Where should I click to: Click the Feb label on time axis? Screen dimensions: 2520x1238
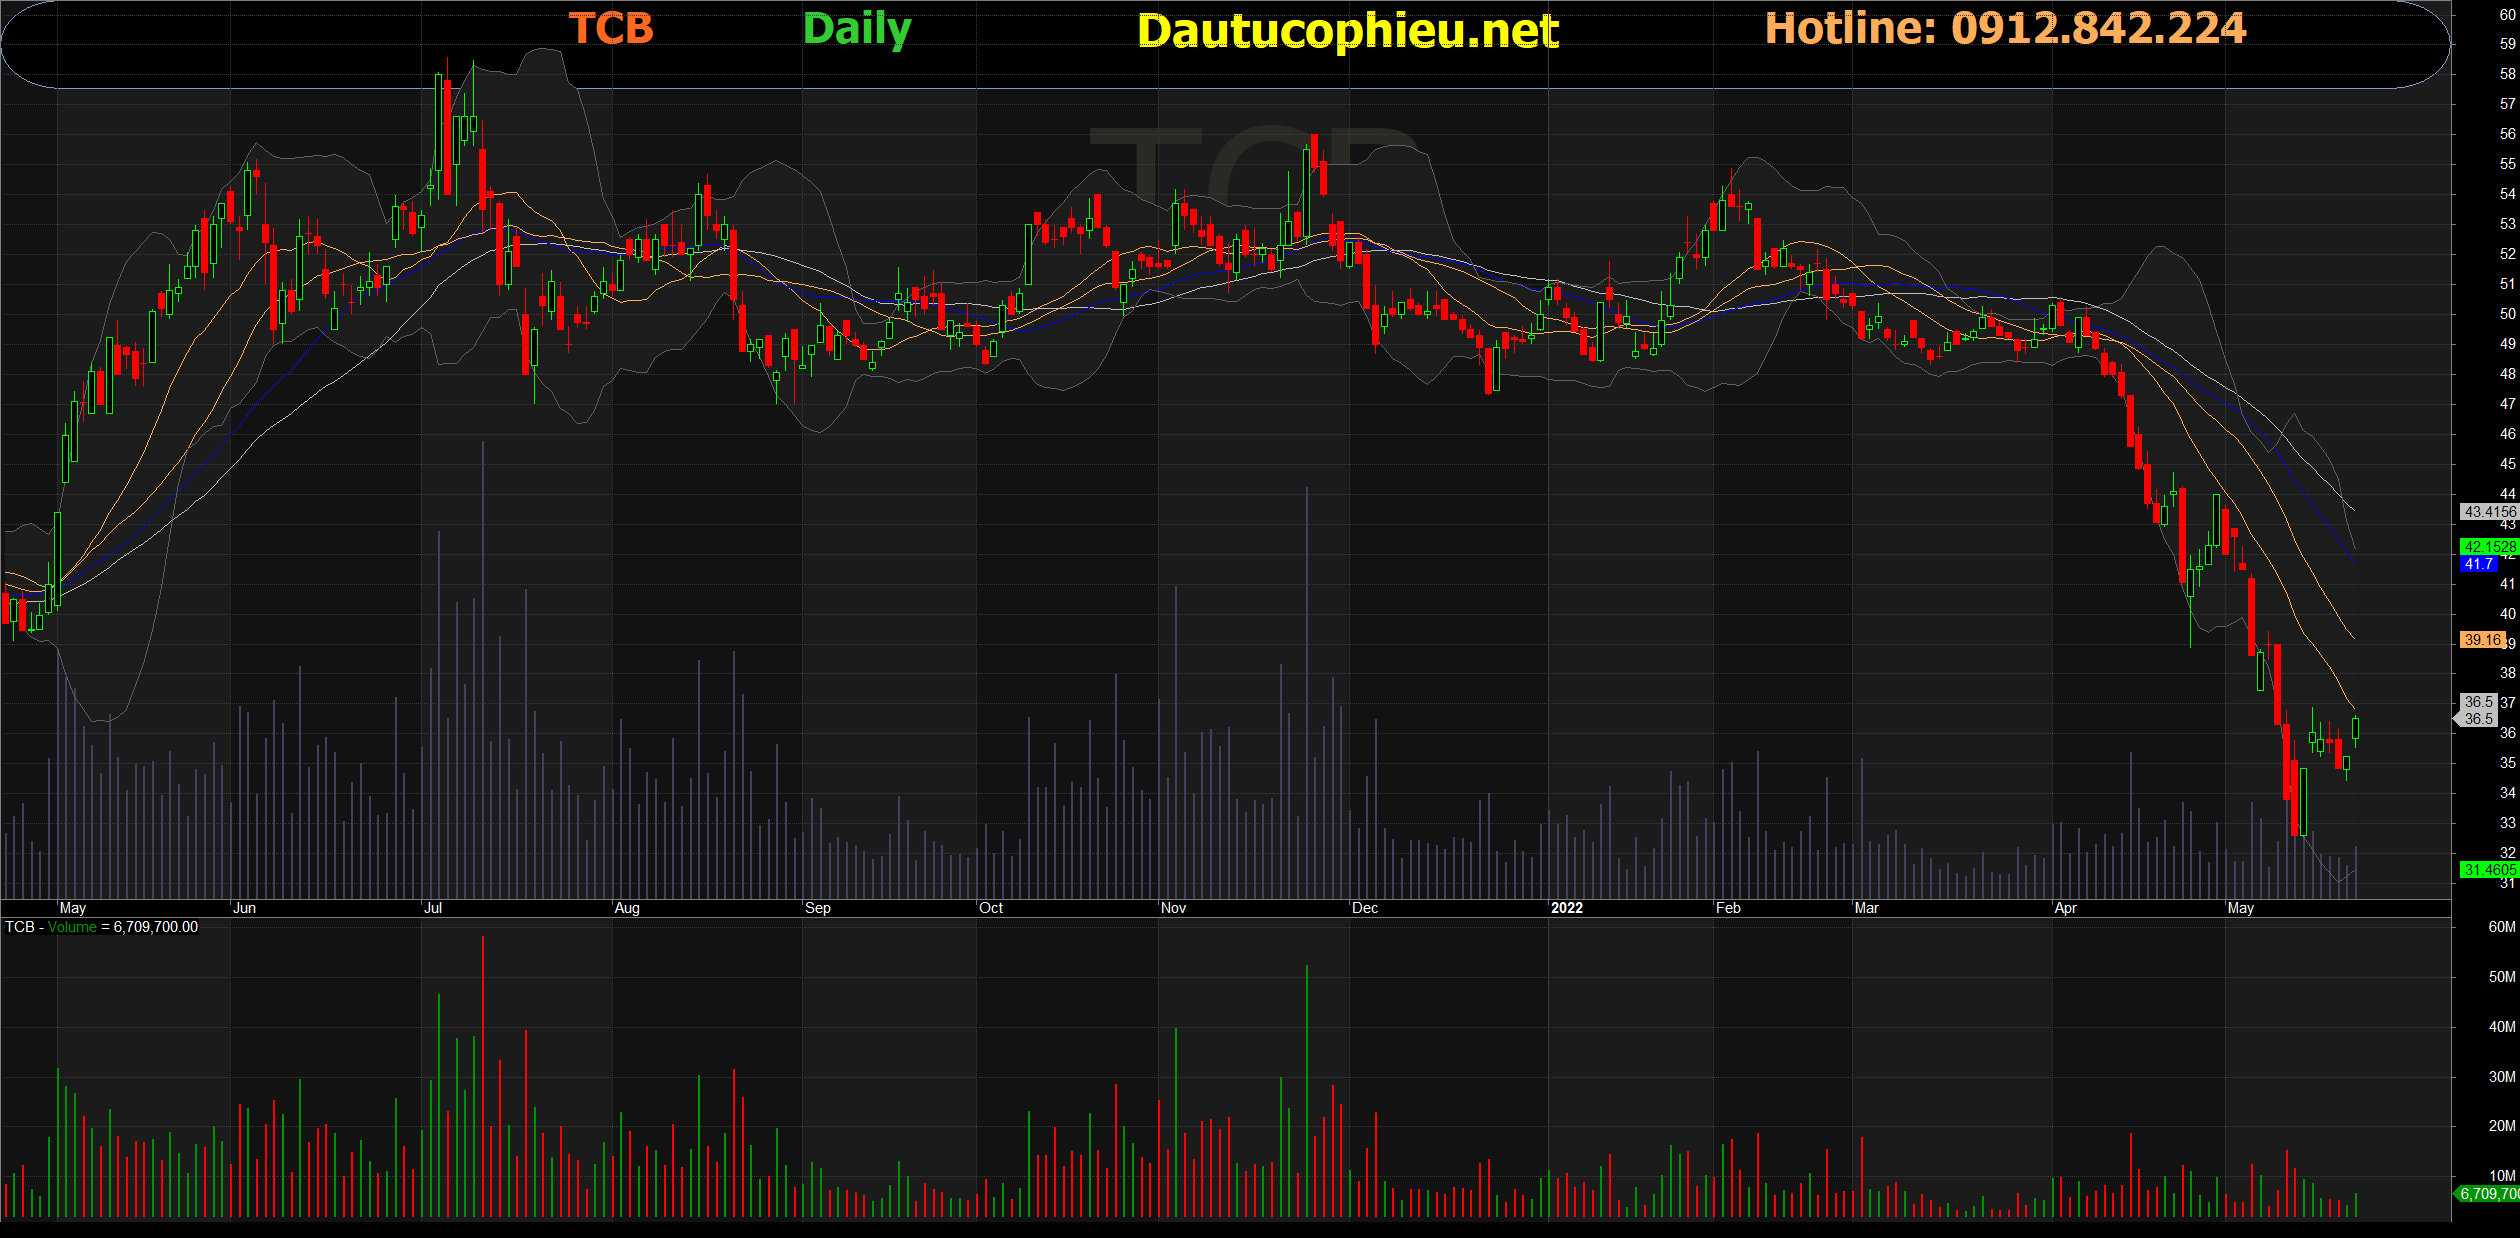[x=1728, y=908]
